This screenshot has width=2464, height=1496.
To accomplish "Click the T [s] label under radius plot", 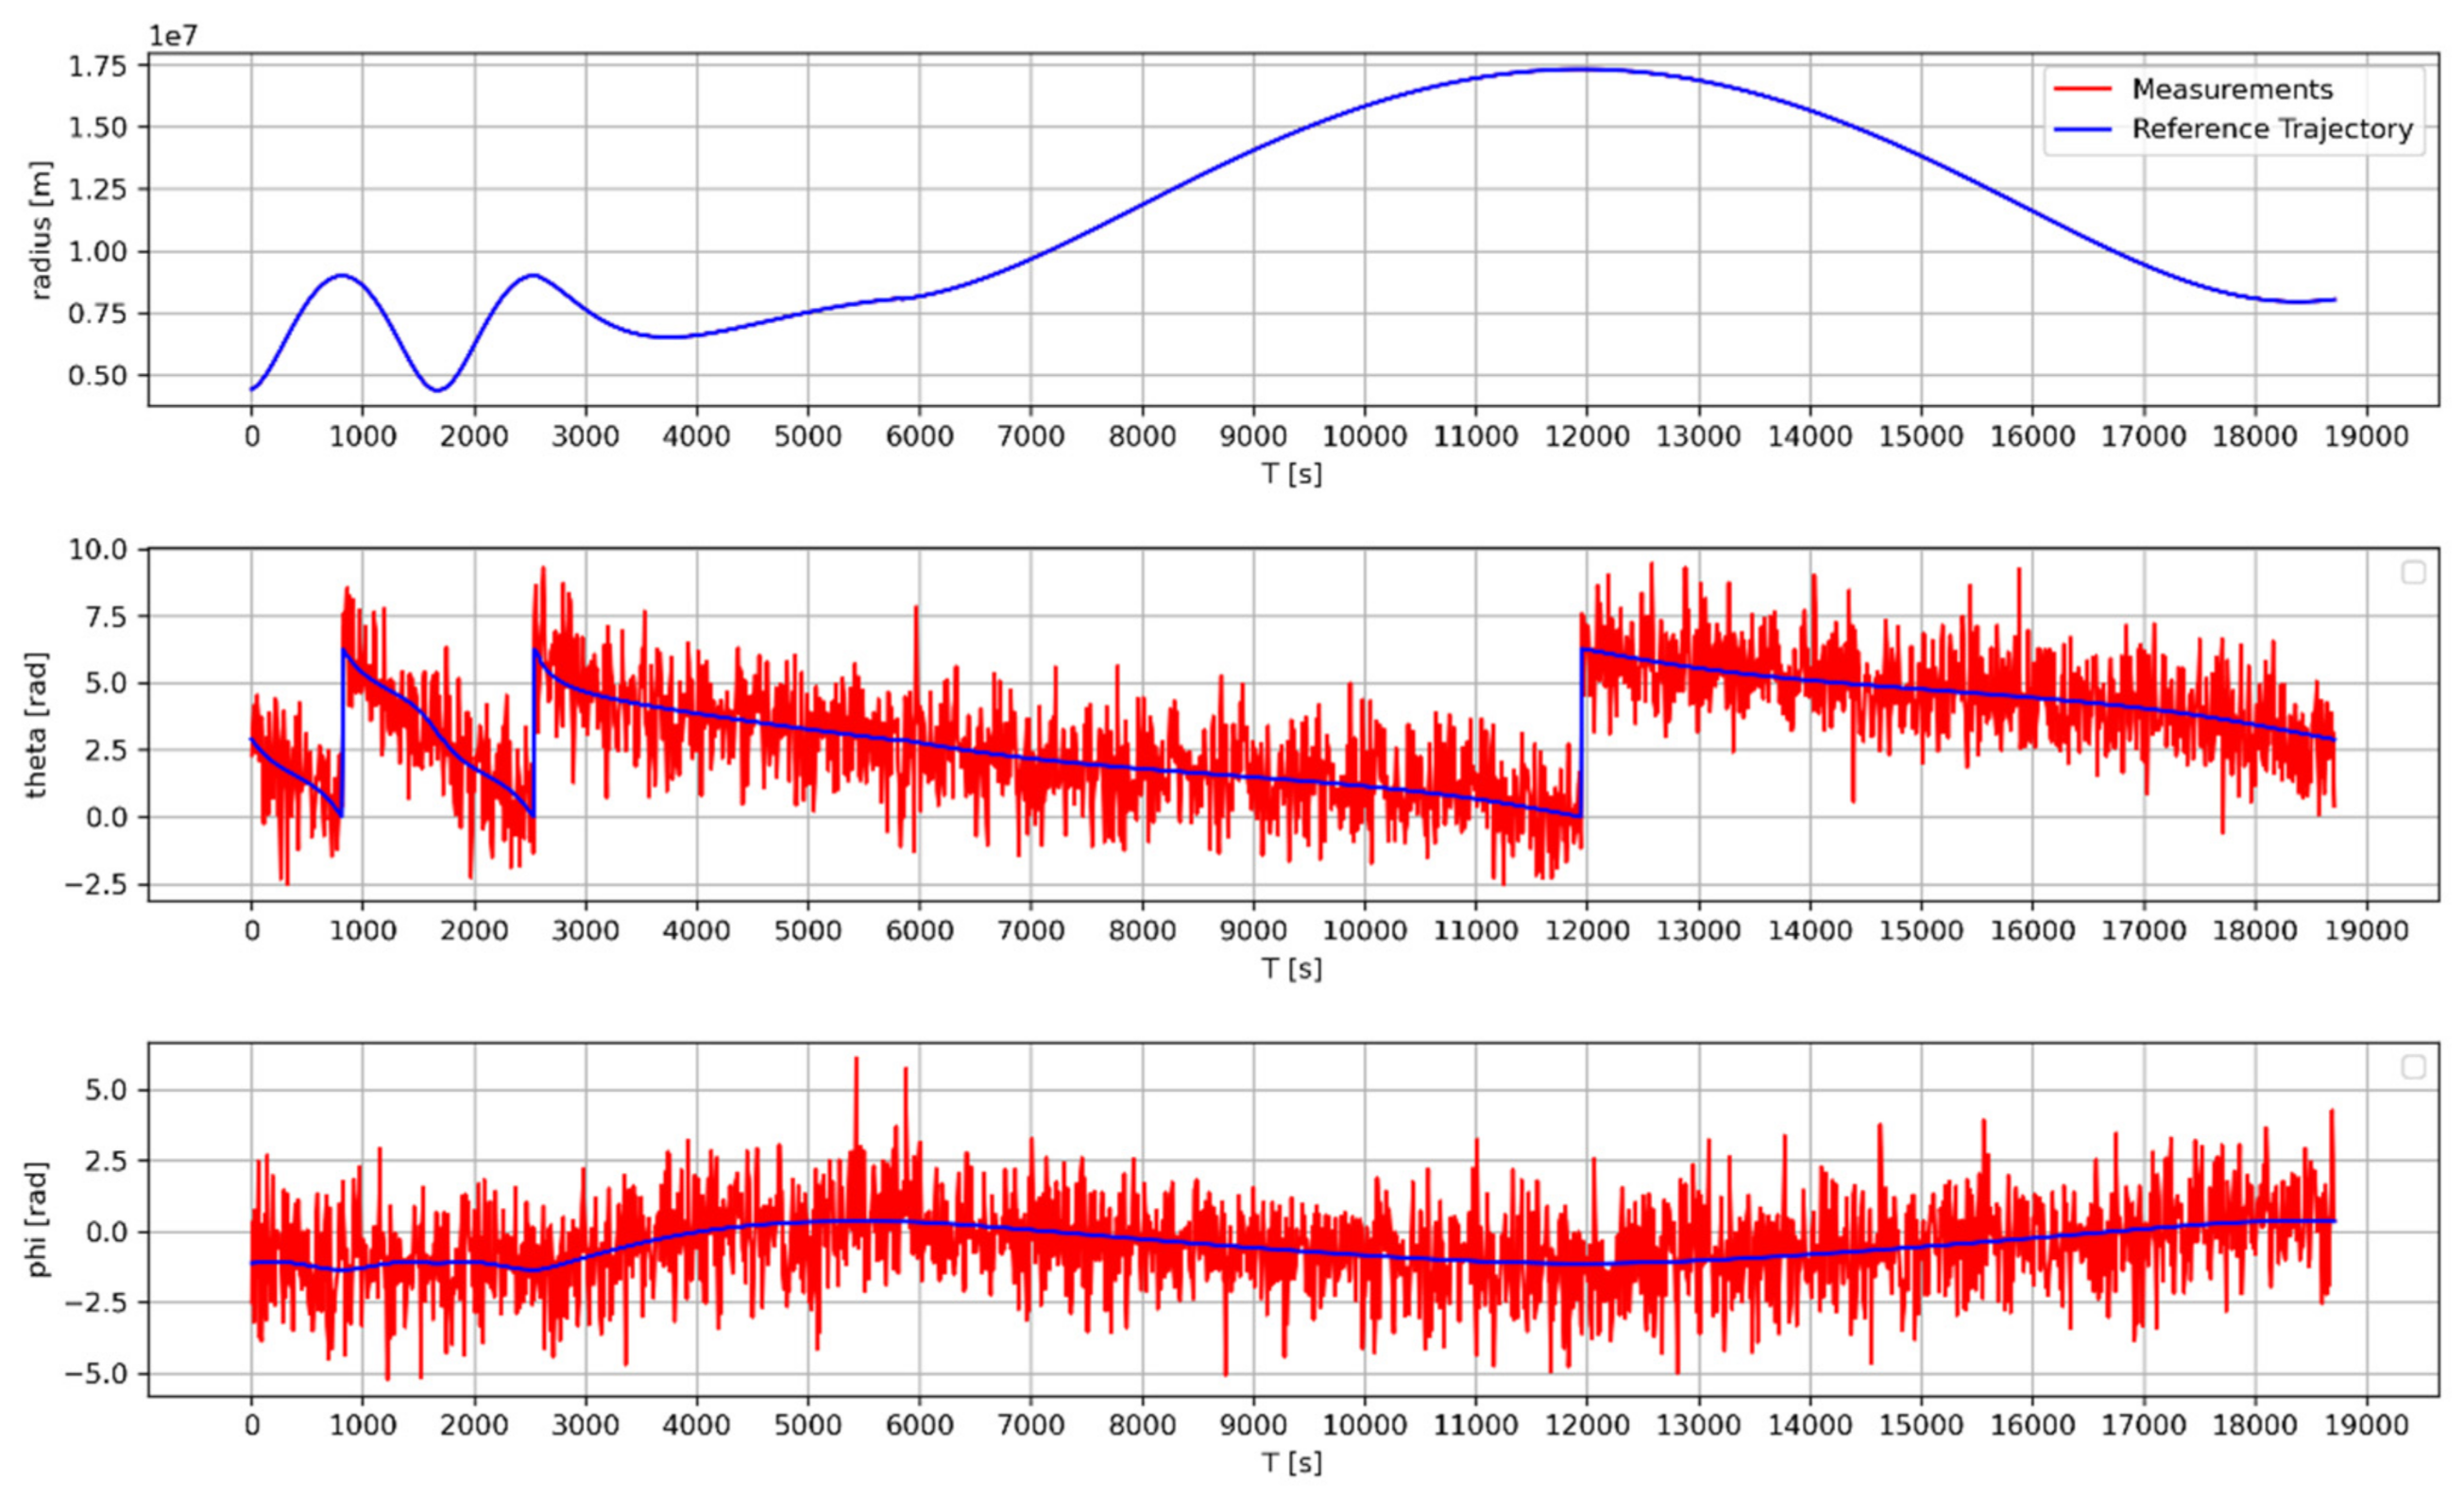I will point(1292,473).
